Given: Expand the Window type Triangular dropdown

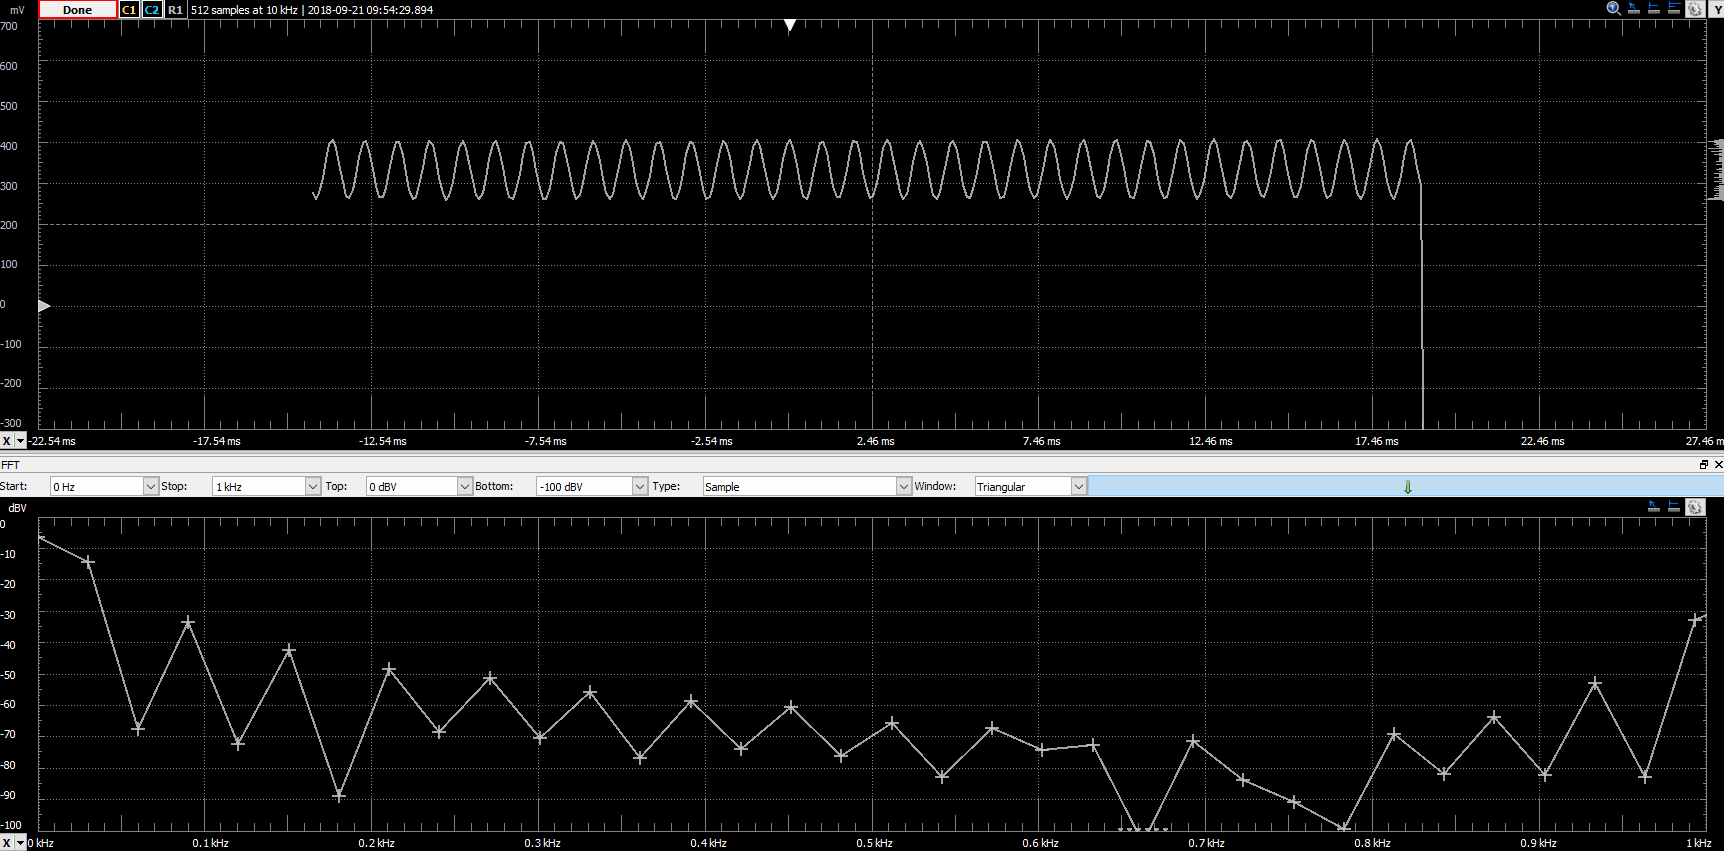Looking at the screenshot, I should coord(1078,486).
